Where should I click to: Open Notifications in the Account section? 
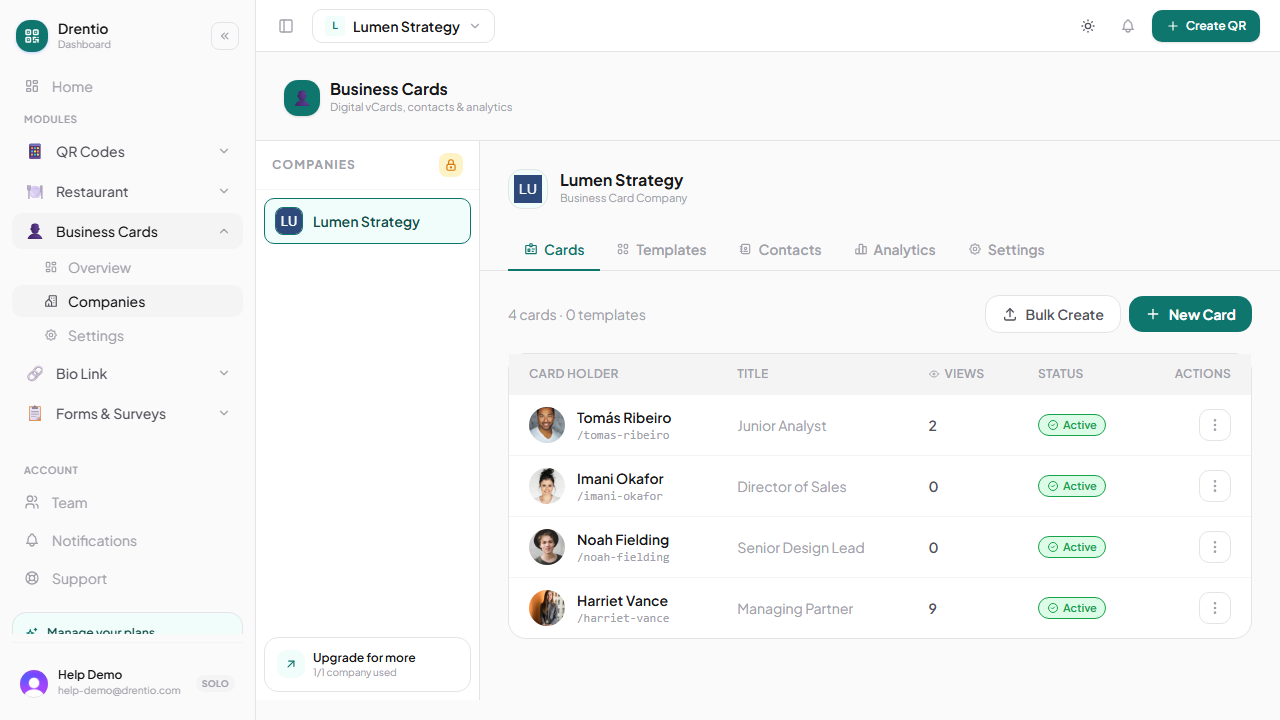pos(127,541)
